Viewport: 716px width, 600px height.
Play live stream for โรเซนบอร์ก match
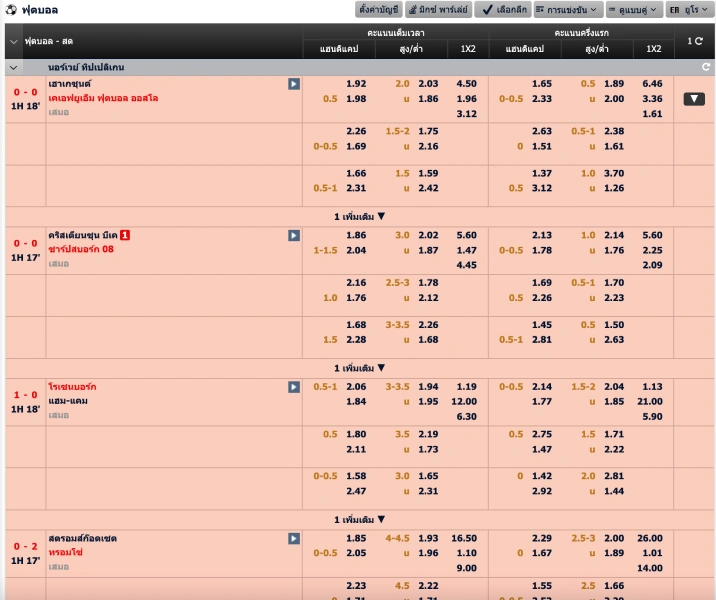click(294, 387)
